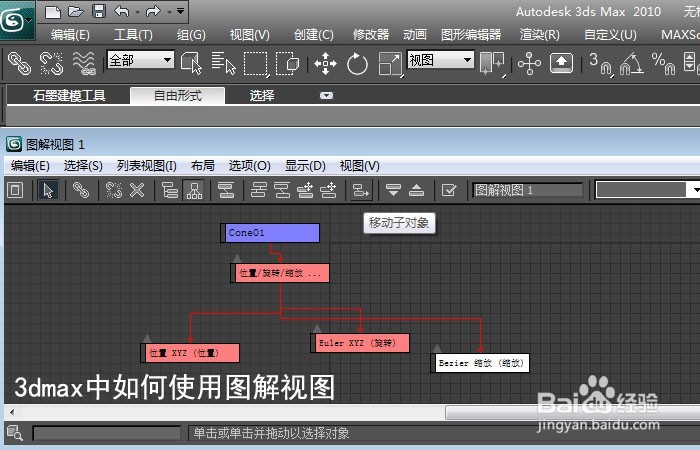
Task: Toggle the 3D Snaps button
Action: [x=600, y=63]
